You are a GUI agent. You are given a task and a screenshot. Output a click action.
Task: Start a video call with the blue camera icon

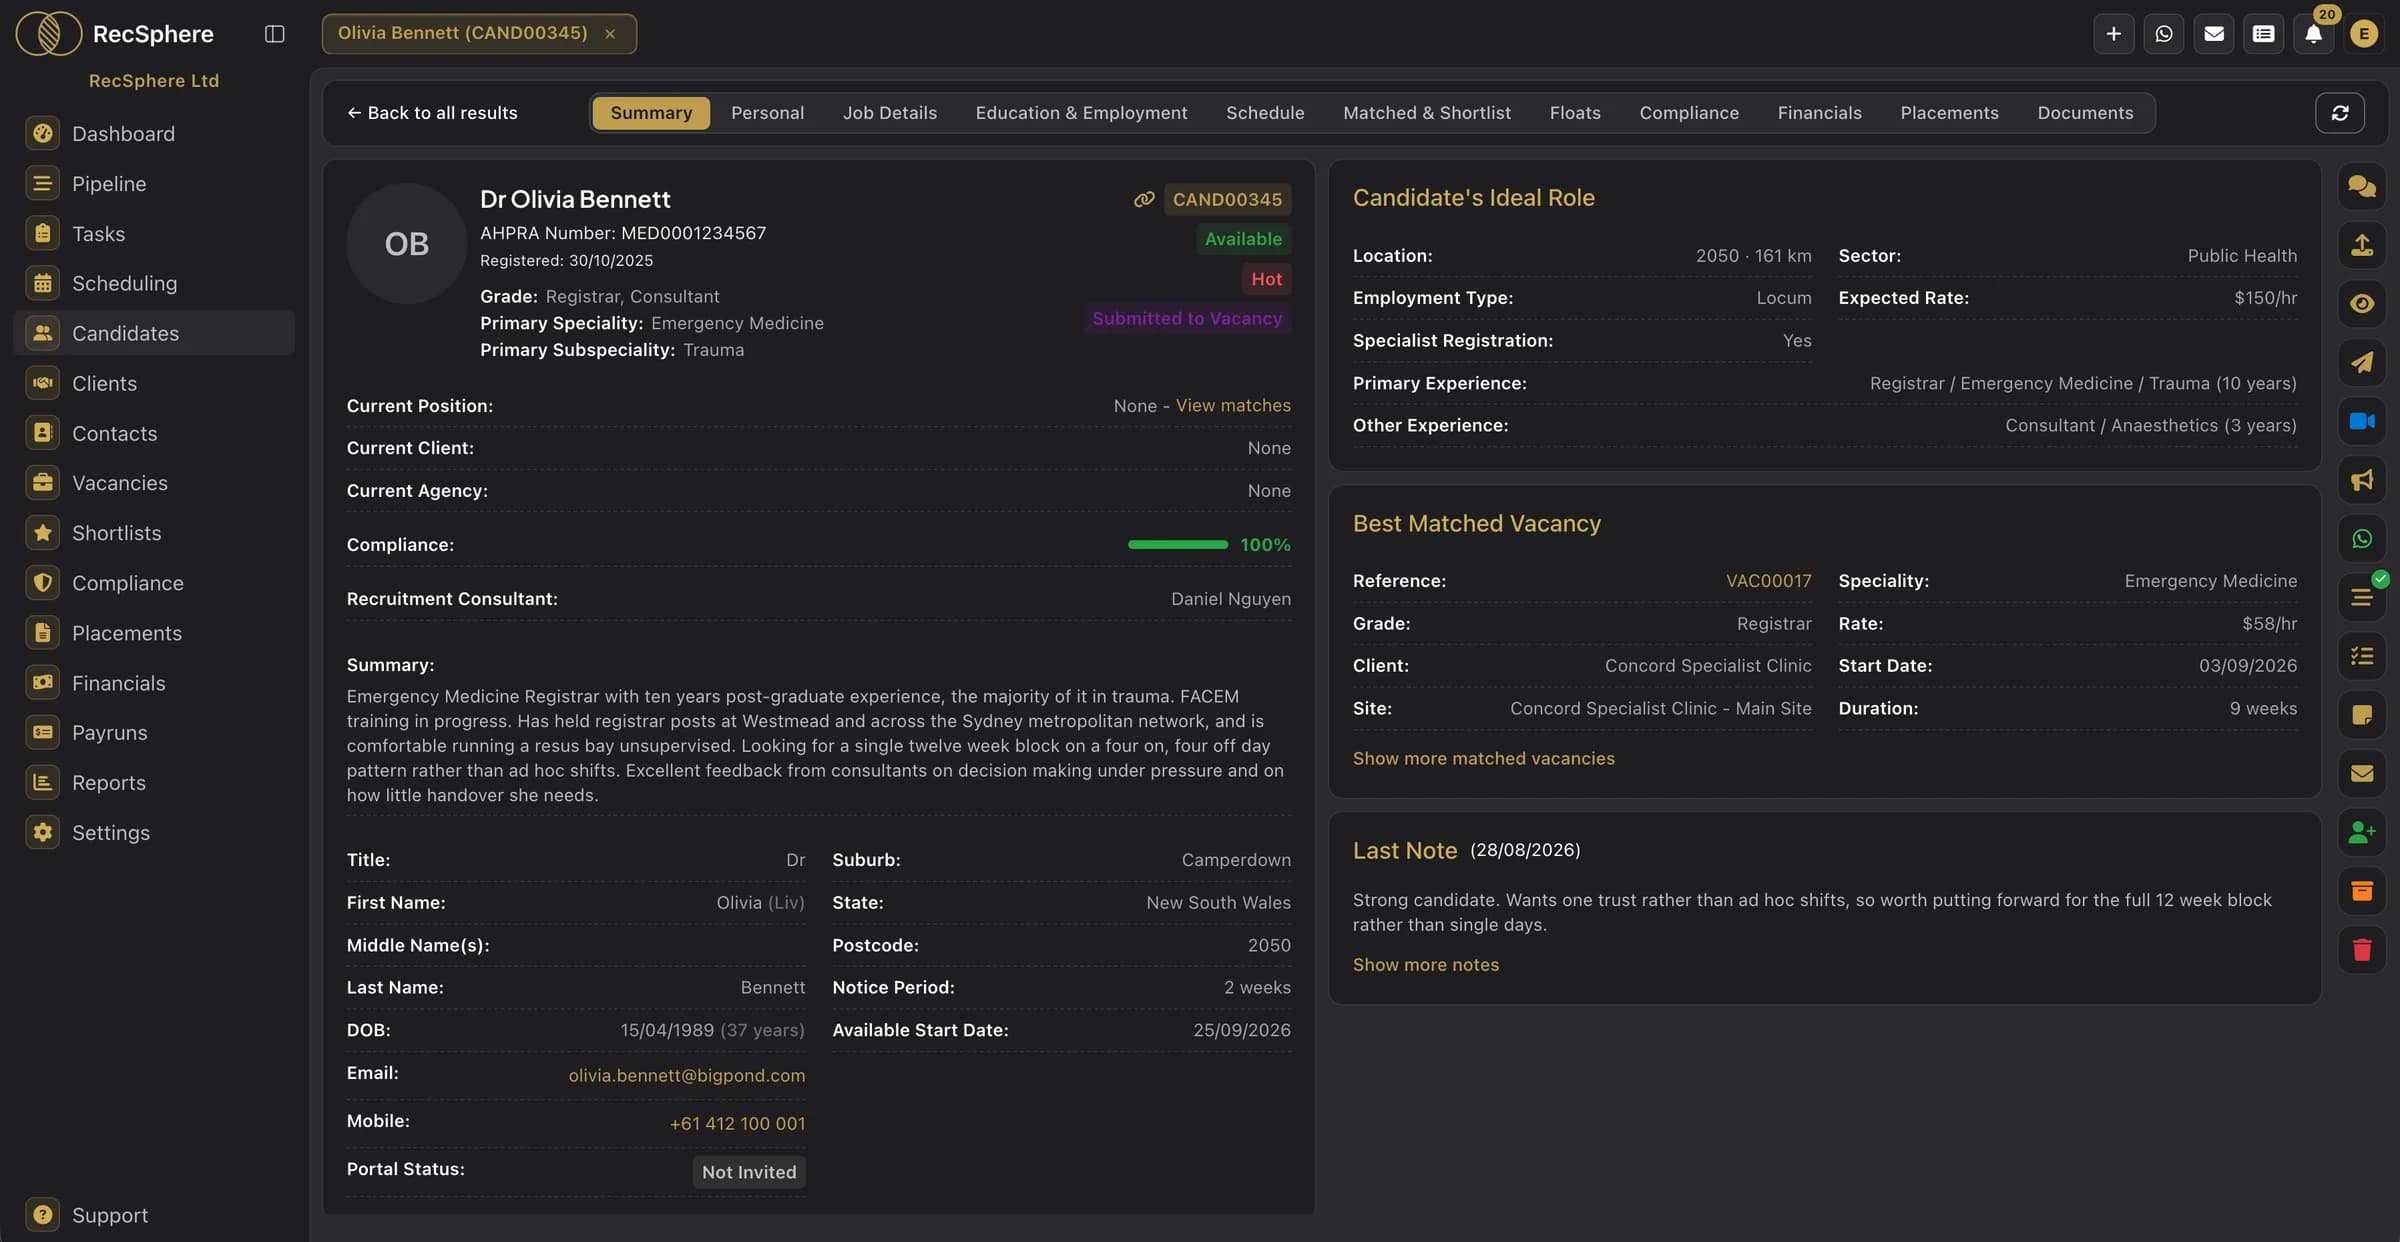click(x=2362, y=421)
